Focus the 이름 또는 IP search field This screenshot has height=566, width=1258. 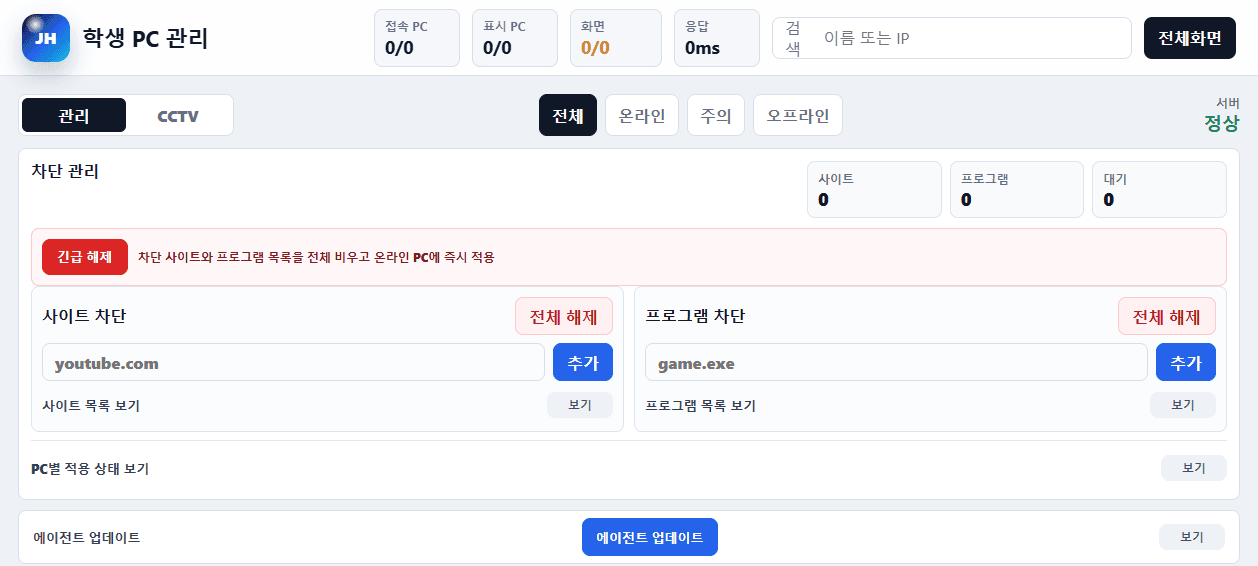click(951, 38)
